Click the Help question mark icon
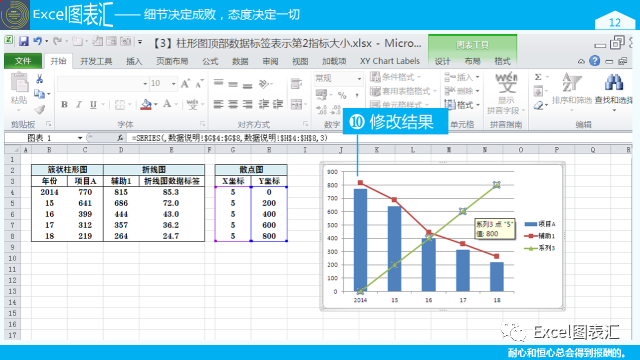Viewport: 640px width, 360px height. coord(595,61)
